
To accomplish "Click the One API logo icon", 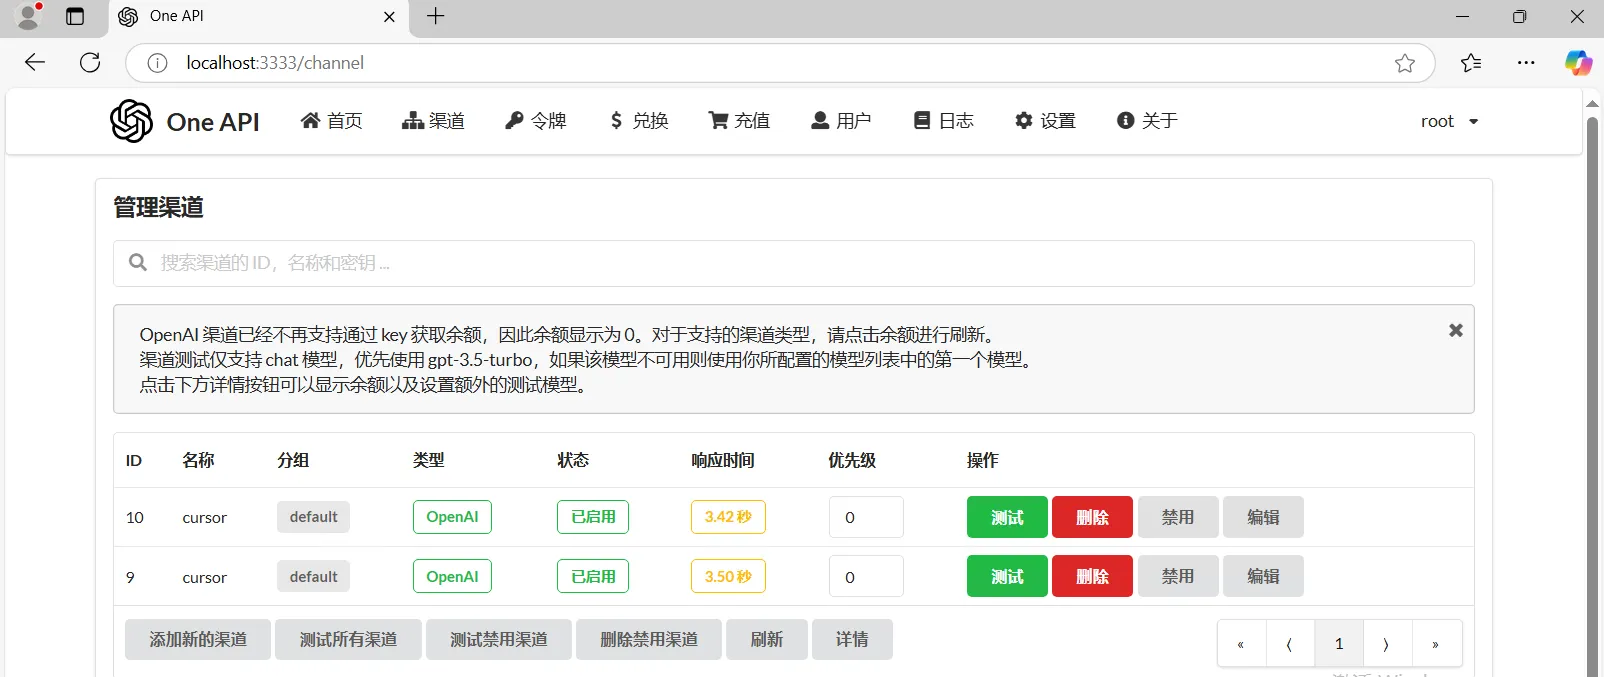I will click(131, 121).
